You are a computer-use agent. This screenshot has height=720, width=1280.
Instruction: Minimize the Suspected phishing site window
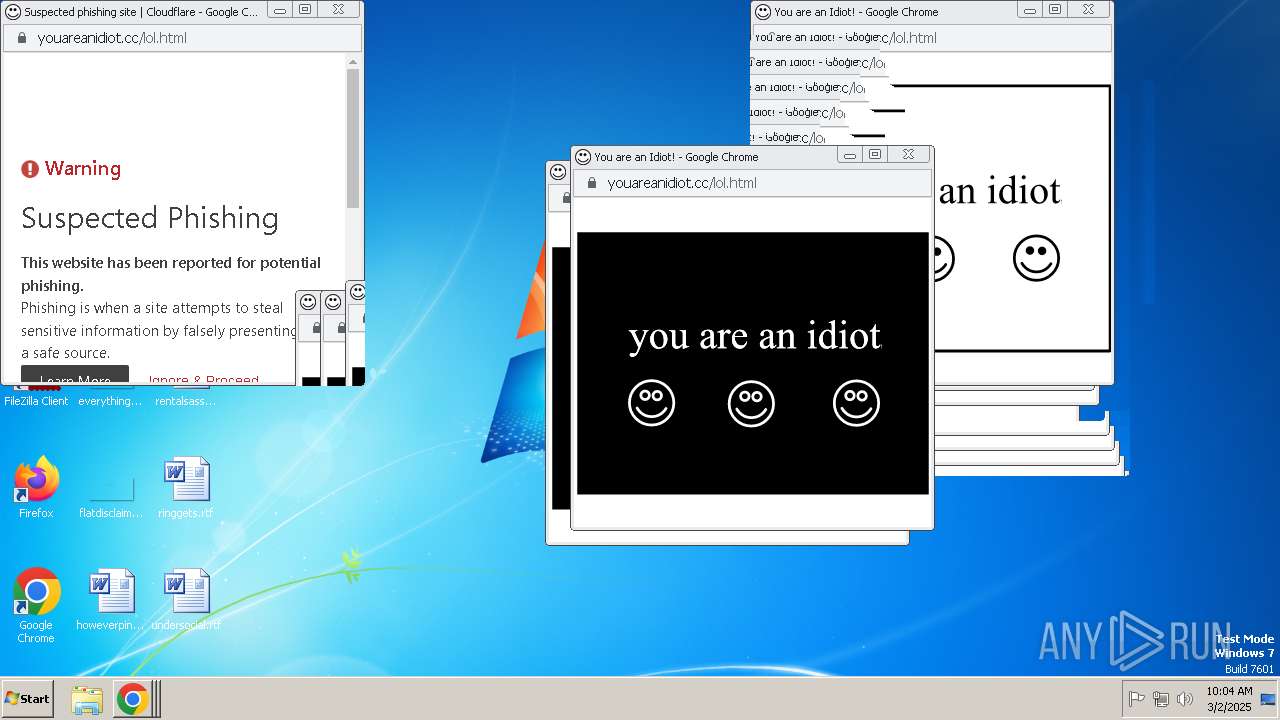pyautogui.click(x=281, y=10)
